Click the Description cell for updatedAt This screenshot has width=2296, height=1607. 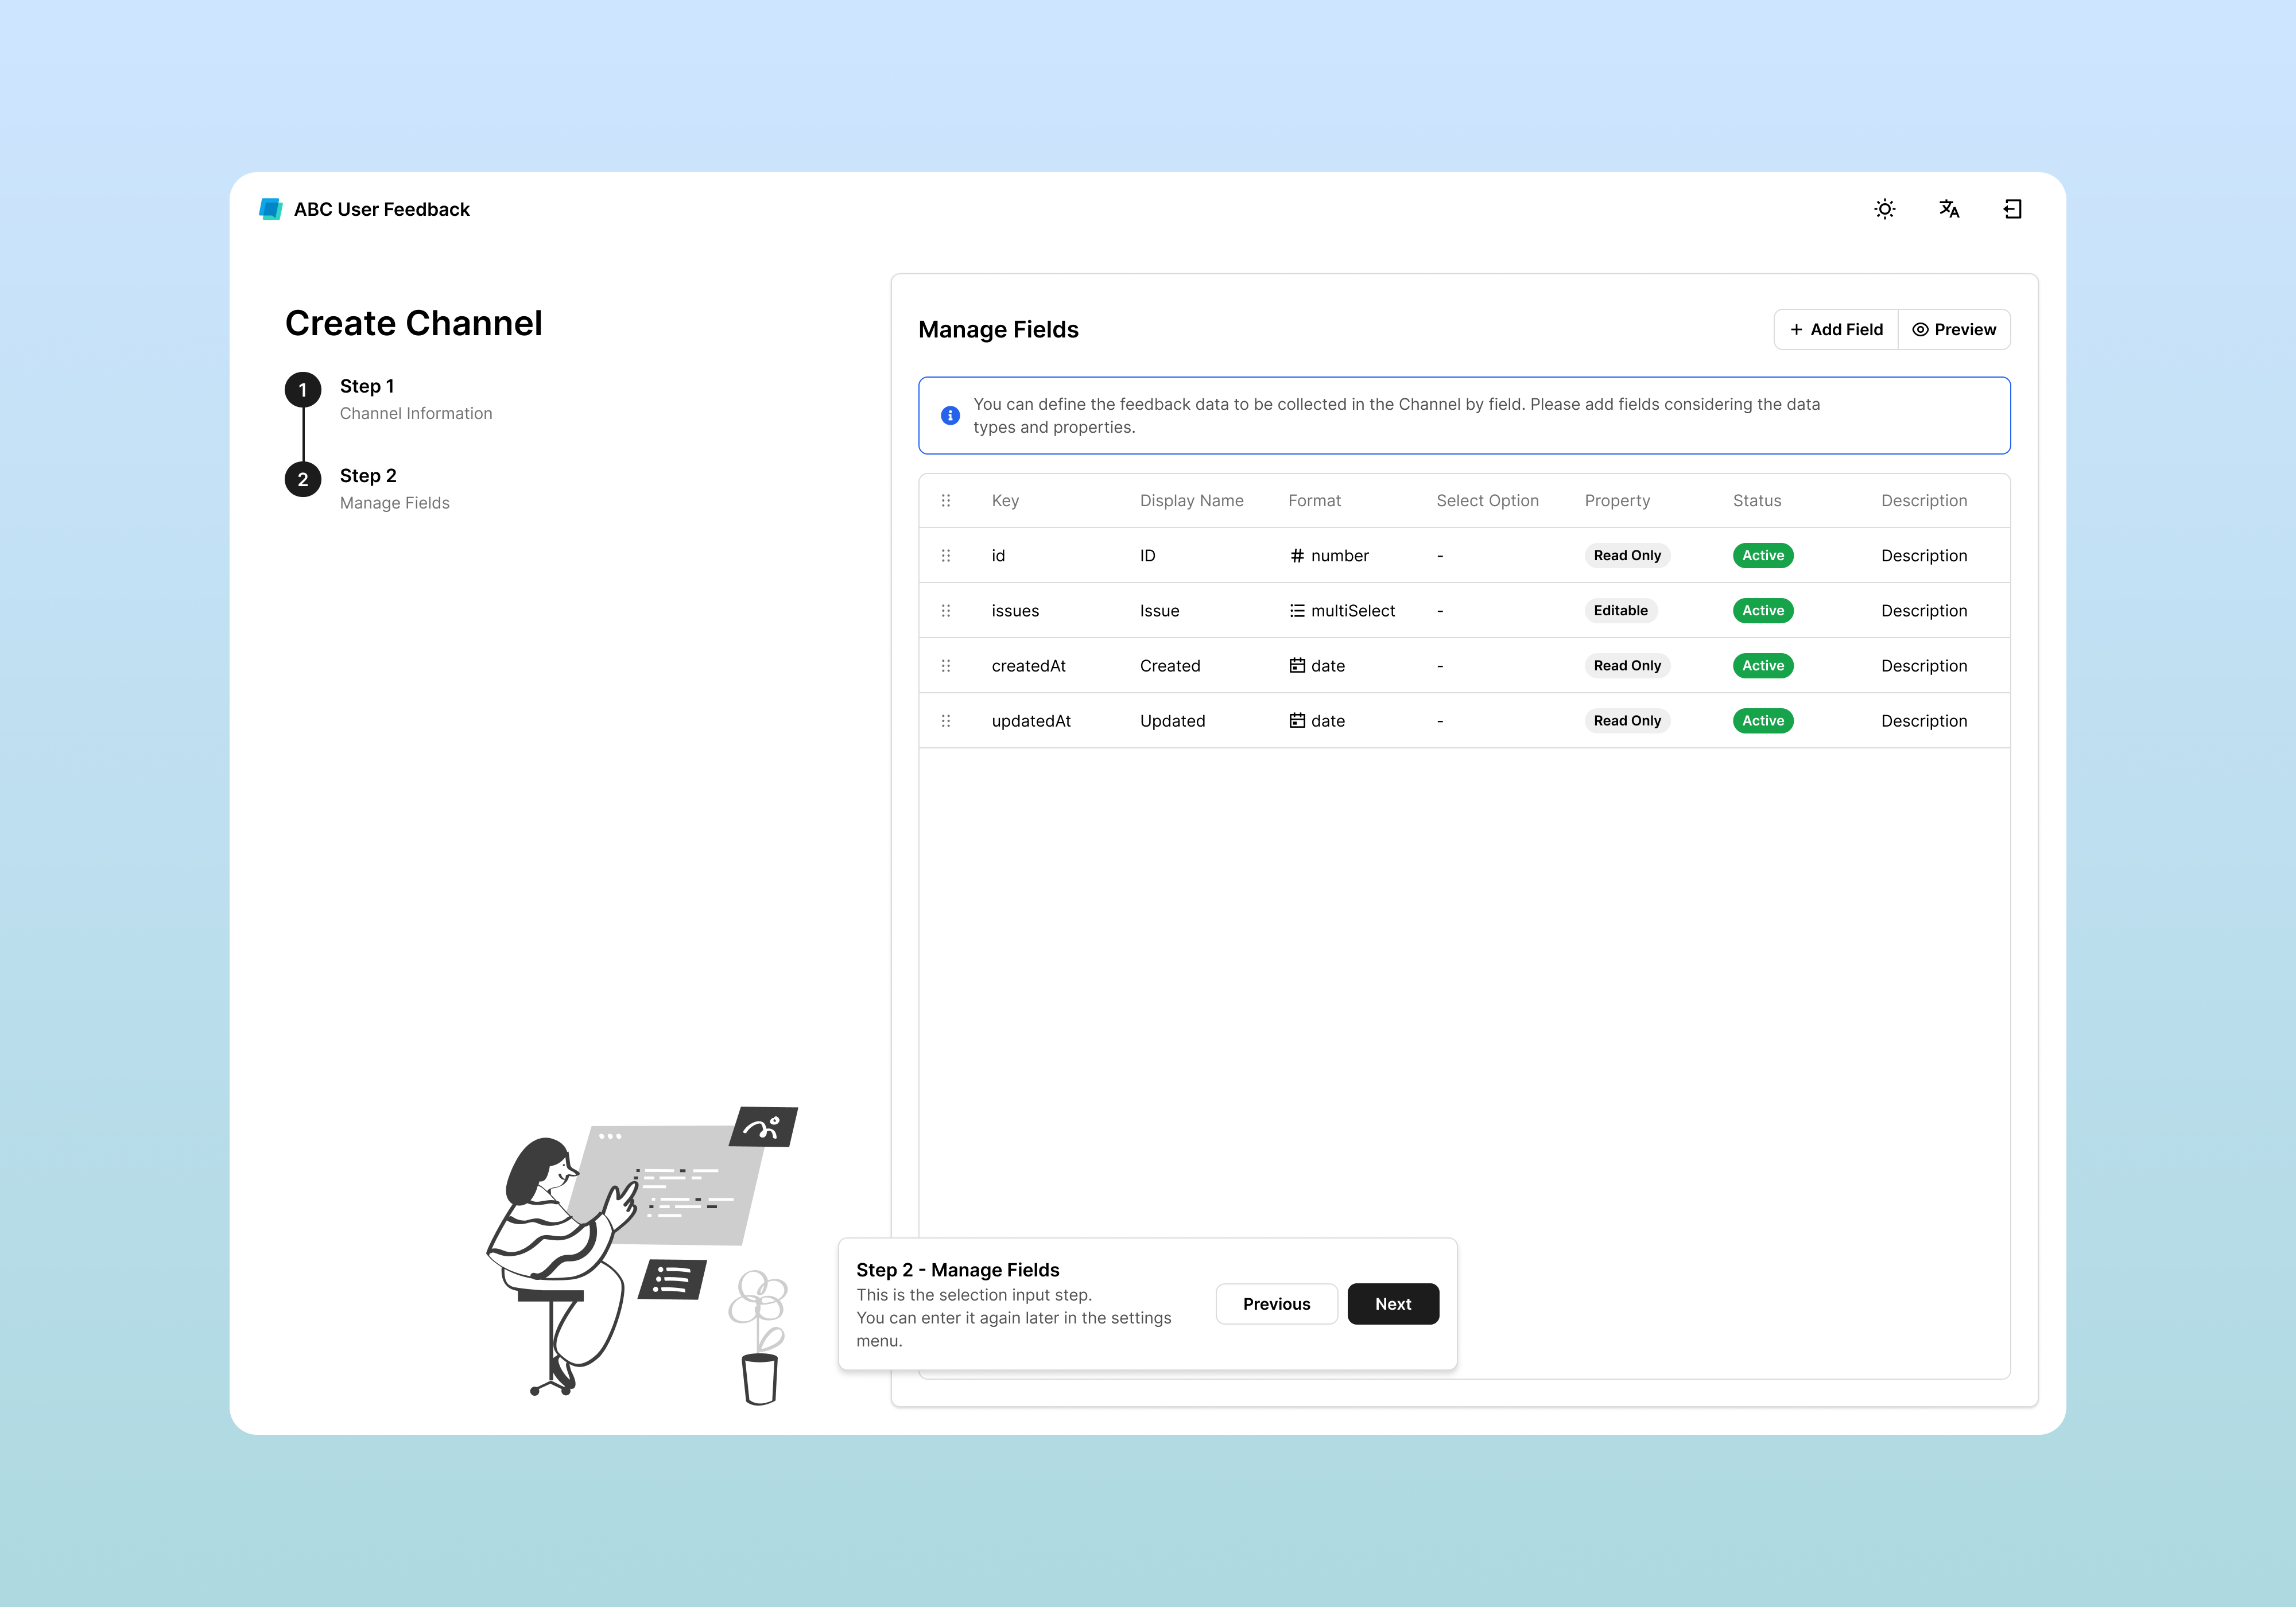pos(1923,720)
